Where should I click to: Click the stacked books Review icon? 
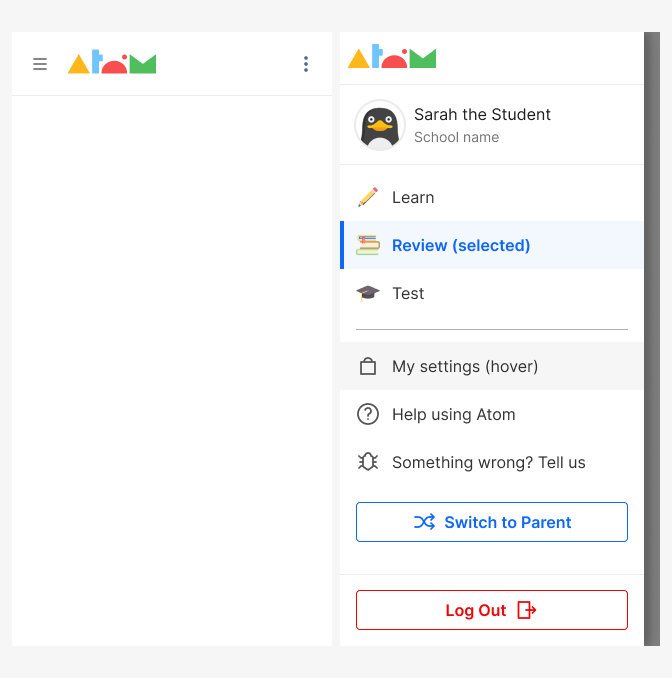(368, 245)
